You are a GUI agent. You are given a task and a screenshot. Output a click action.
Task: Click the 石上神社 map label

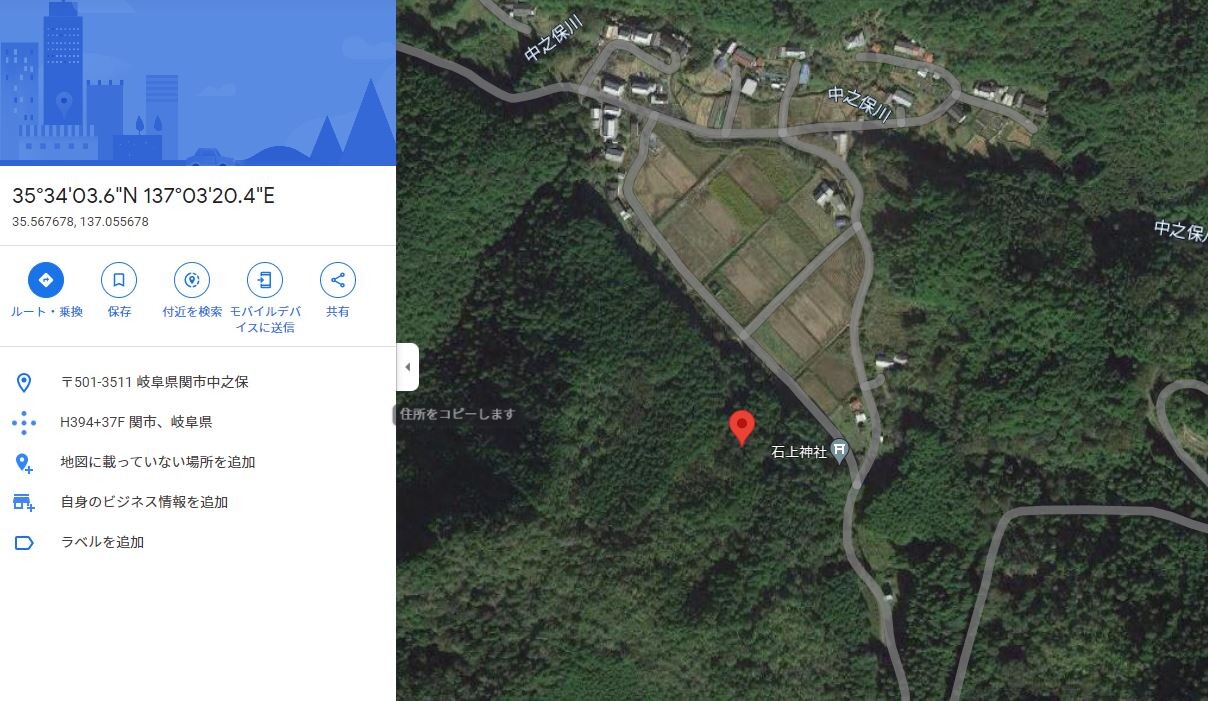799,452
